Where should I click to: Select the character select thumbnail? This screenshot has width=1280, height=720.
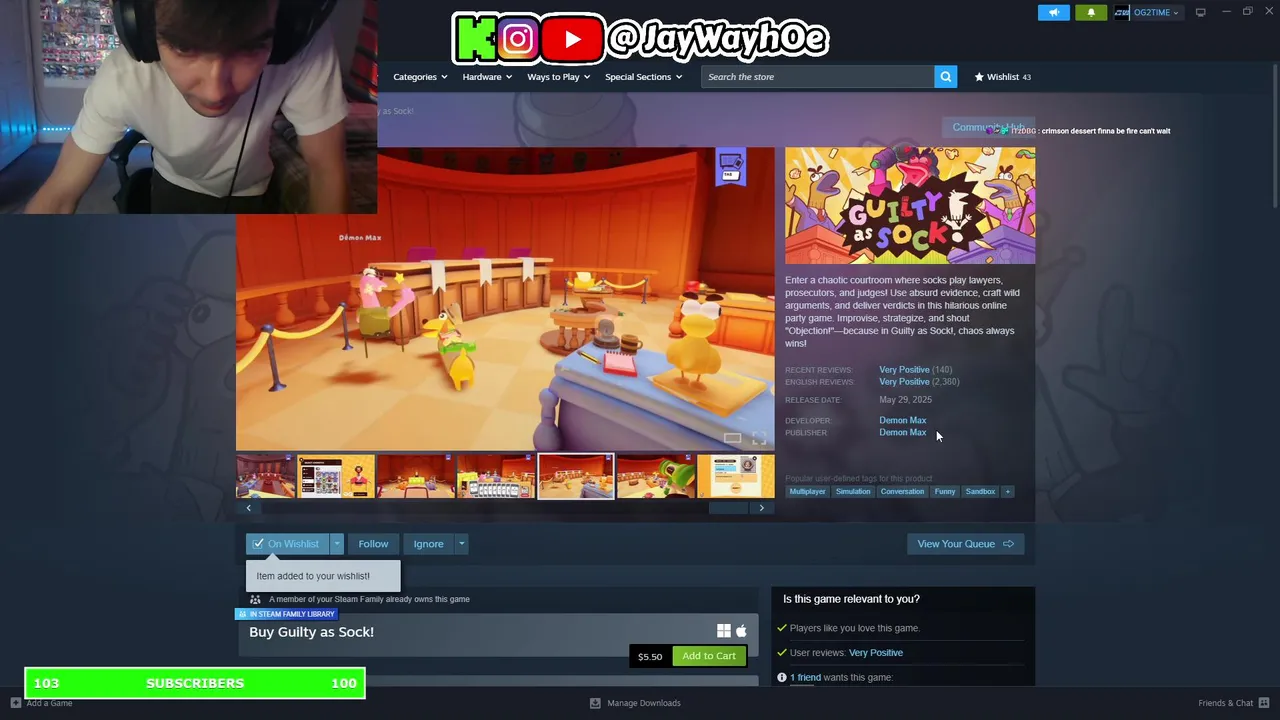coord(336,476)
